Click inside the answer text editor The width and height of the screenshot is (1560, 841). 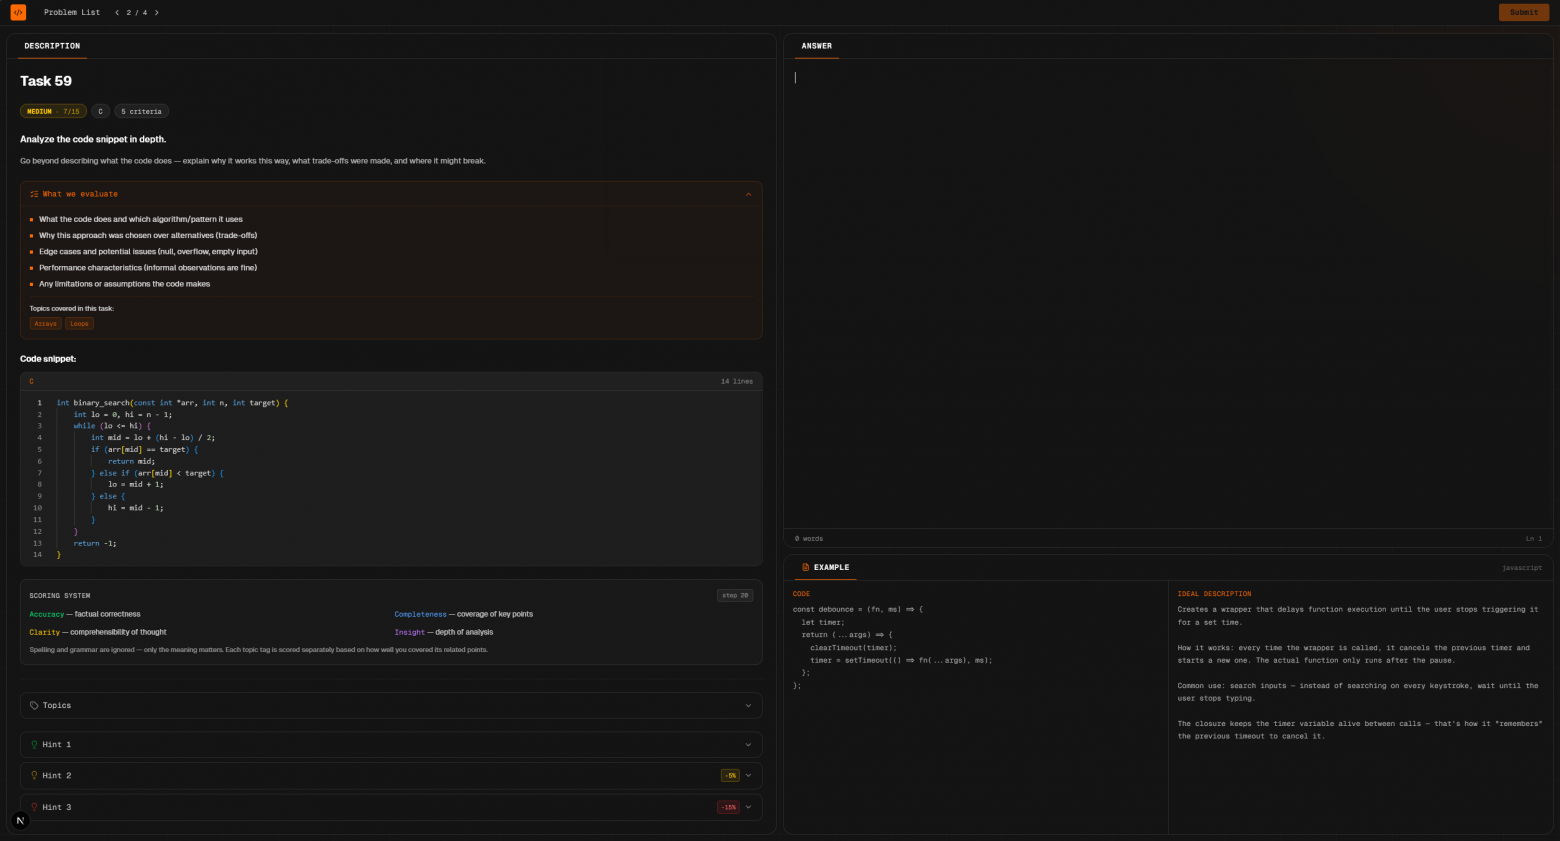point(1167,295)
